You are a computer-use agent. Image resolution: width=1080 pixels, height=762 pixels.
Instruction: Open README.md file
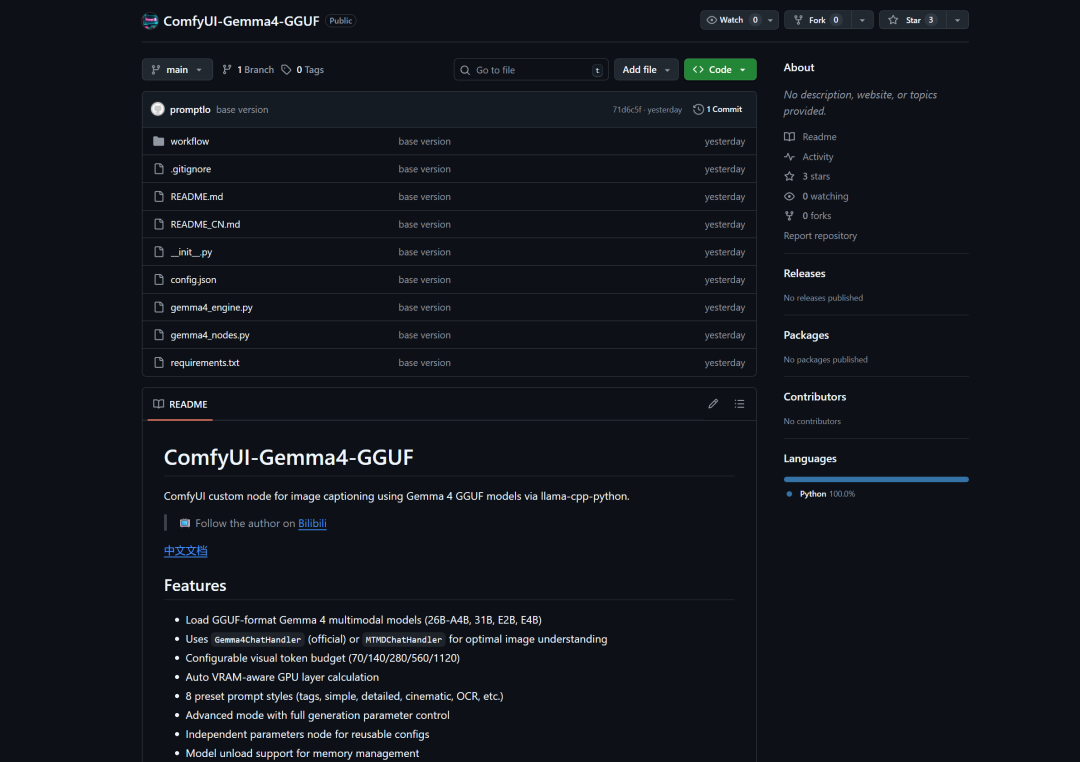(197, 196)
